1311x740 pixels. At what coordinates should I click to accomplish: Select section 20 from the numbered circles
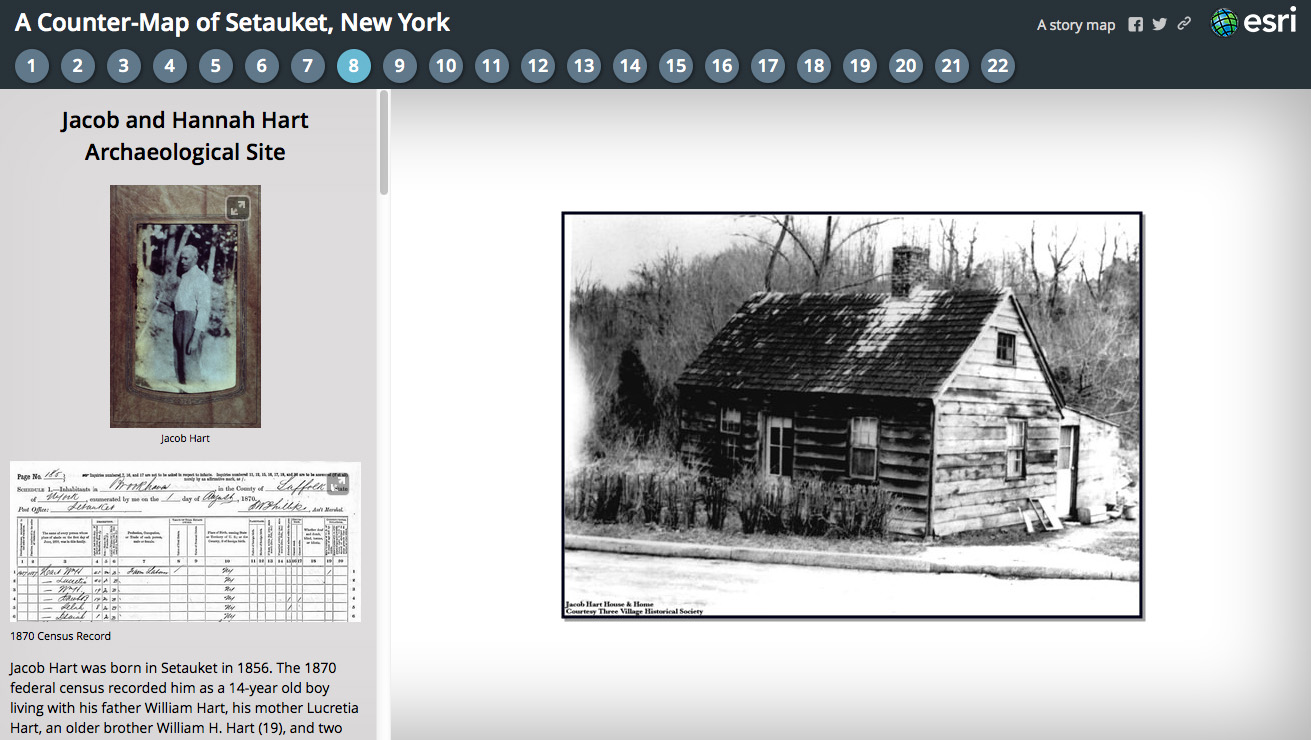click(905, 65)
